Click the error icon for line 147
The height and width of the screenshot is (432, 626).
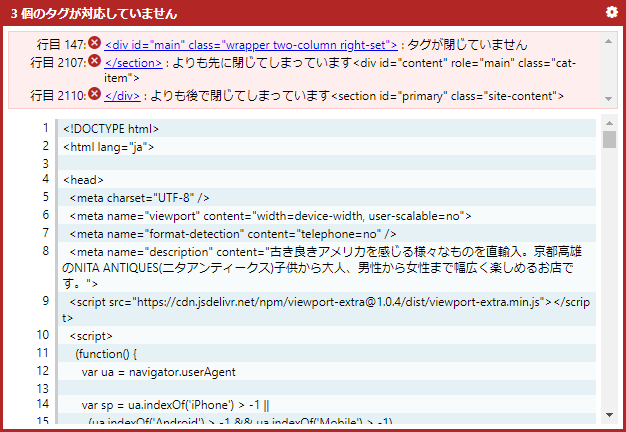coord(95,42)
